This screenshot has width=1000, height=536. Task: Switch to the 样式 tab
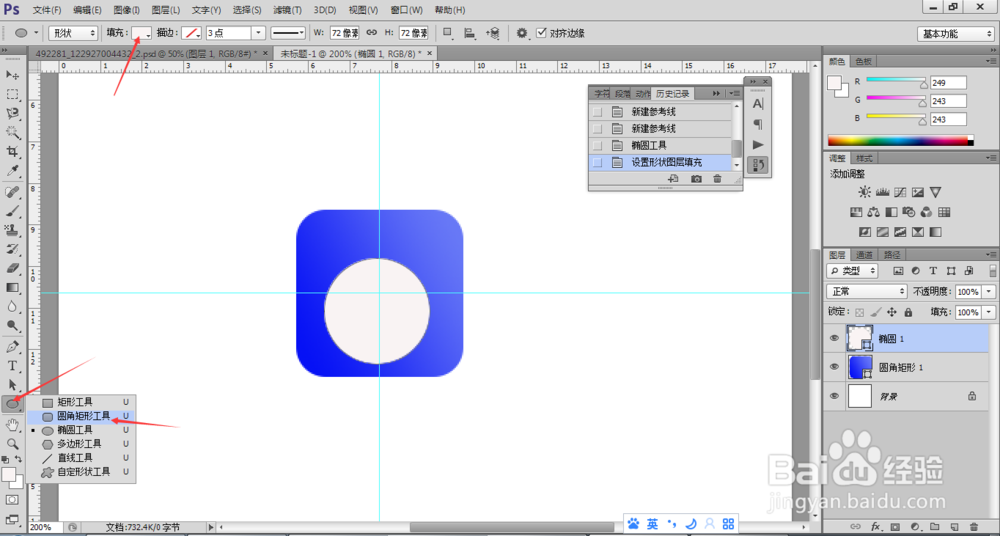point(864,158)
